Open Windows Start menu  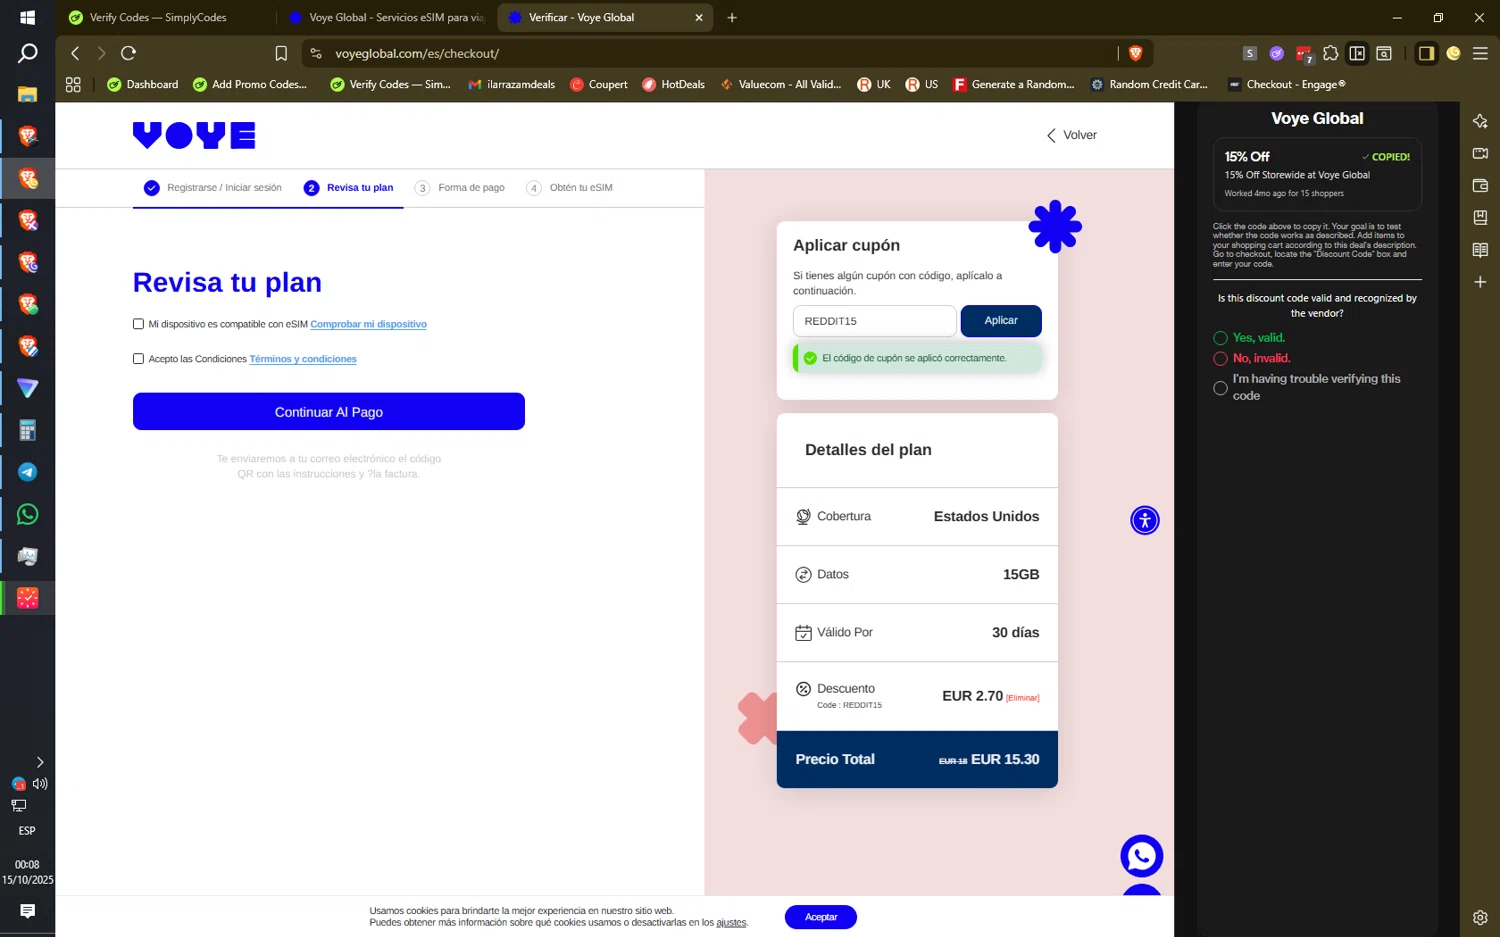point(27,17)
